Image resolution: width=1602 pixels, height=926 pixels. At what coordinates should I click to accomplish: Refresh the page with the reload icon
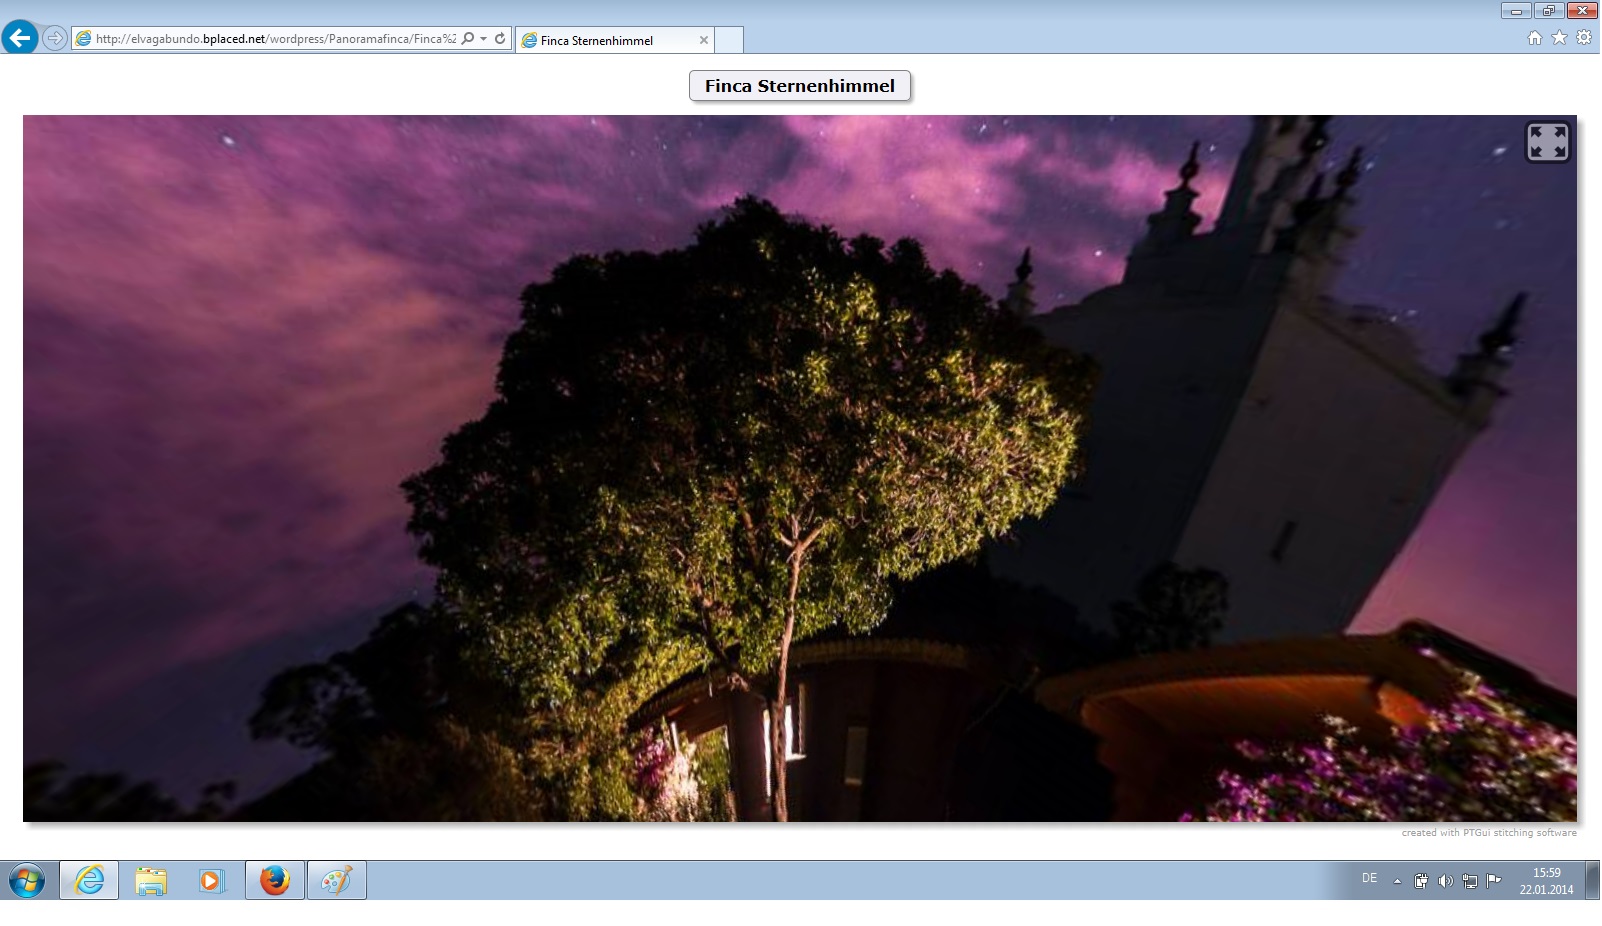click(x=500, y=39)
